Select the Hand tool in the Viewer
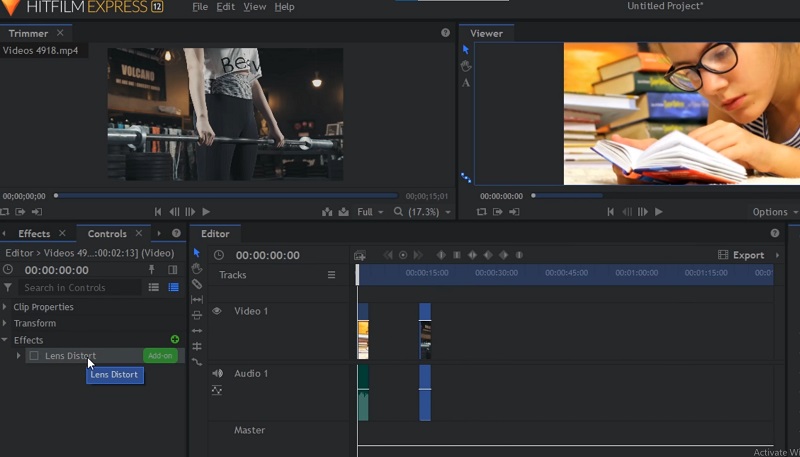Image resolution: width=800 pixels, height=457 pixels. point(466,66)
